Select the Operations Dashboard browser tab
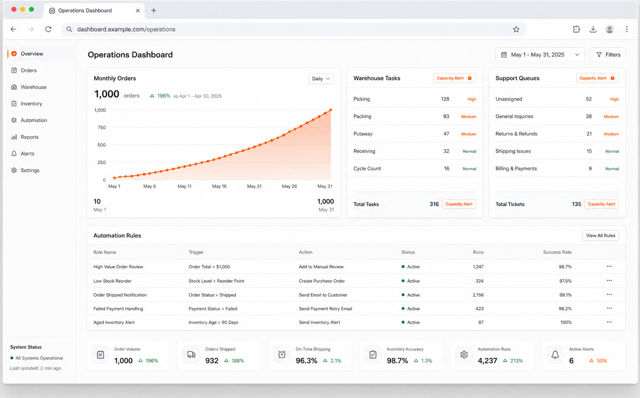The height and width of the screenshot is (398, 640). click(94, 11)
